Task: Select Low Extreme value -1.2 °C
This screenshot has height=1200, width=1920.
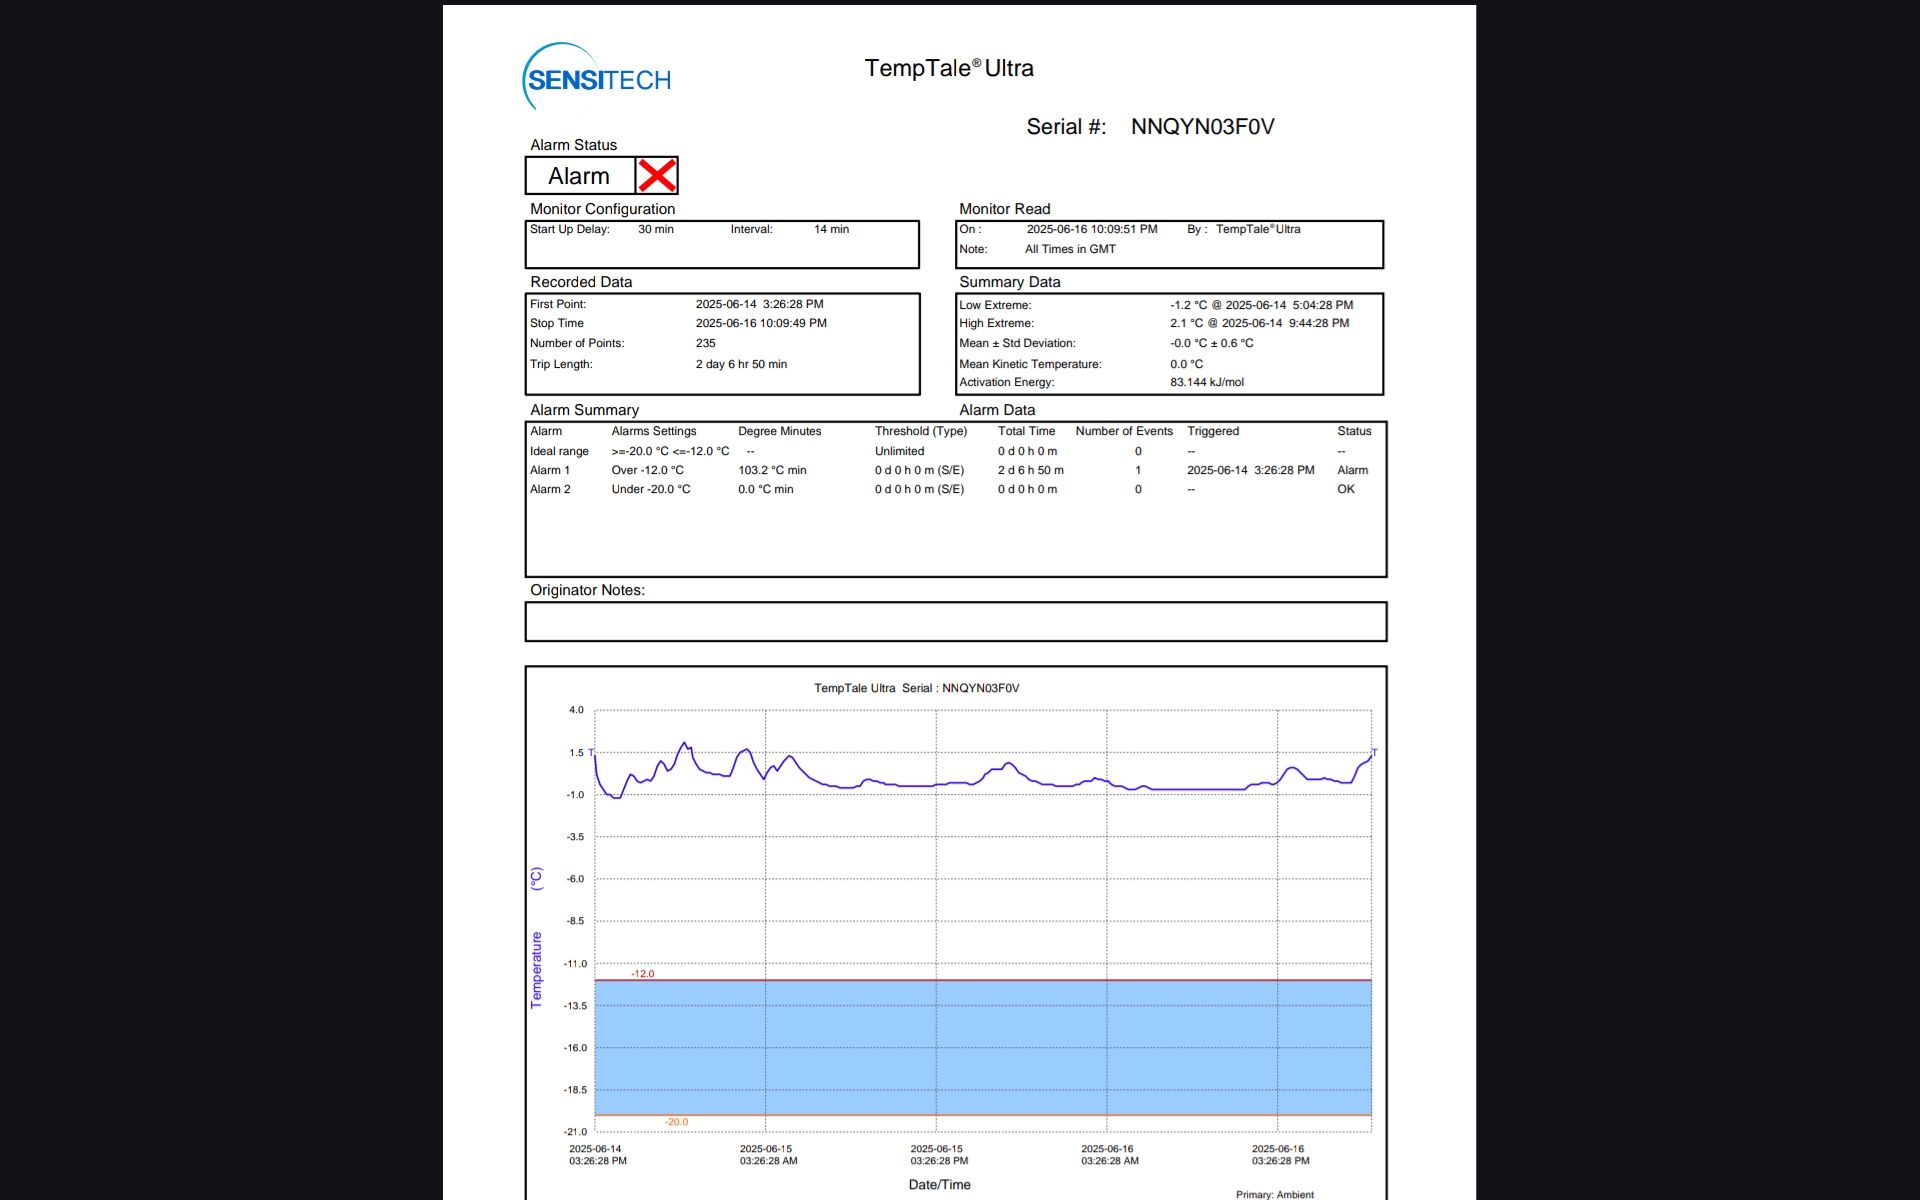Action: click(1188, 305)
